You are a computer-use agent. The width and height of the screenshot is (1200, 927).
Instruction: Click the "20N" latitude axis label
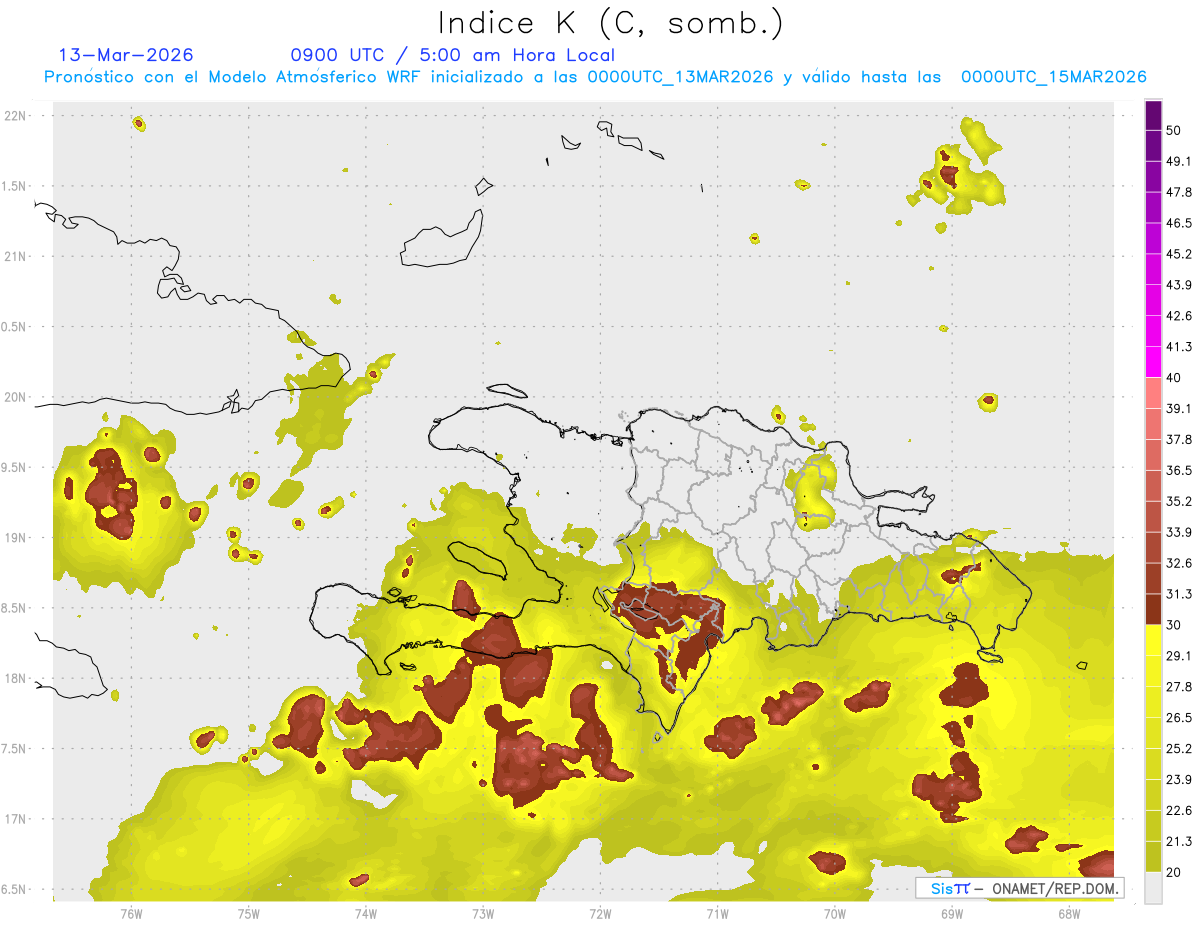[x=15, y=397]
